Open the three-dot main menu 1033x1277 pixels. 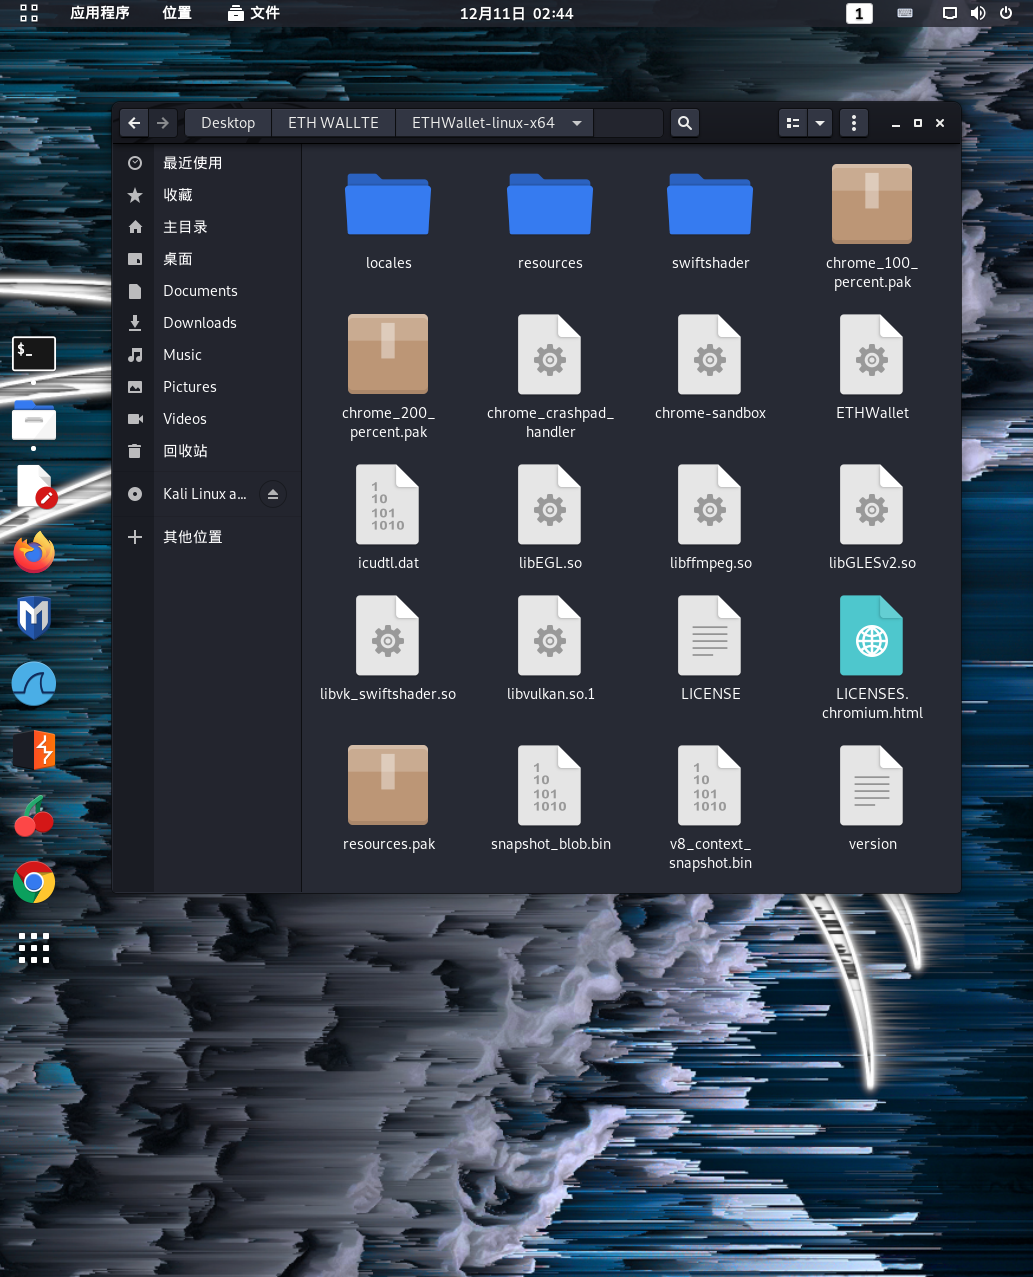click(853, 123)
